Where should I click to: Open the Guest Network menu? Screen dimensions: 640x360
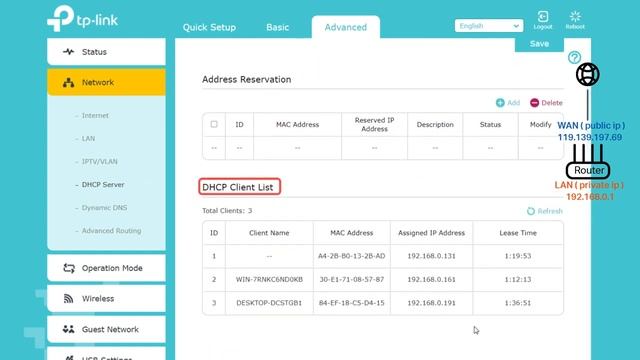(106, 329)
